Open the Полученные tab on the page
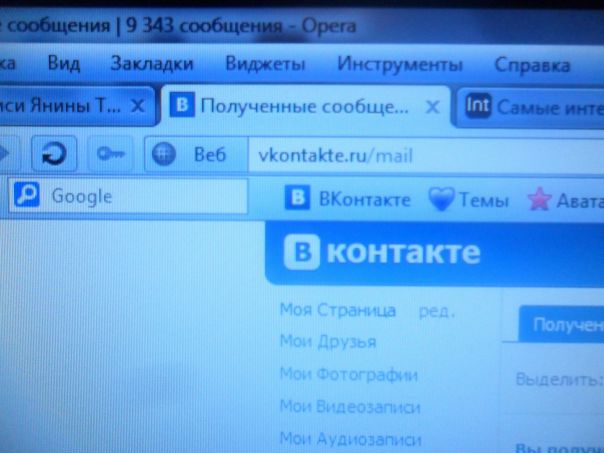Viewport: 604px width, 453px height. pos(562,324)
